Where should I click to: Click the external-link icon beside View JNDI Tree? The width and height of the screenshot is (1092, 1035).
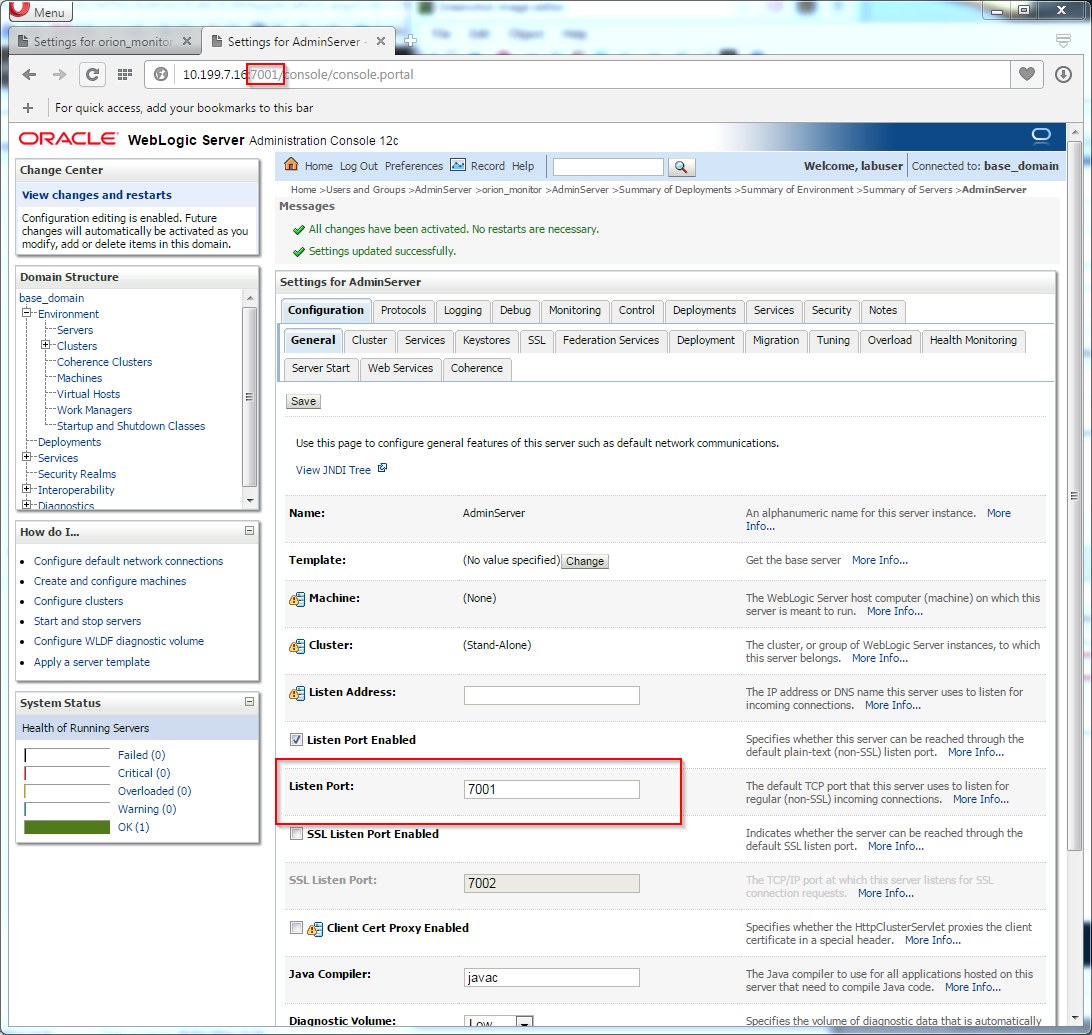(x=382, y=469)
